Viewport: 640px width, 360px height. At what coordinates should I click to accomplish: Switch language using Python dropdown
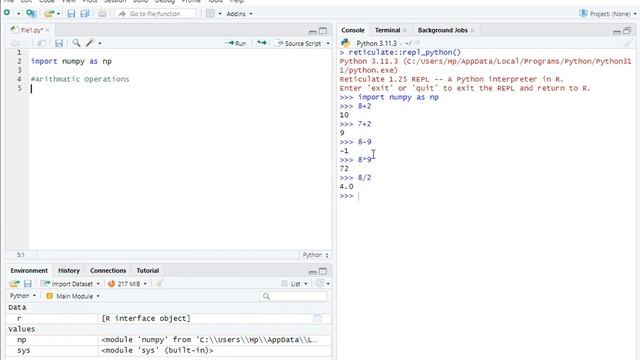tap(23, 296)
